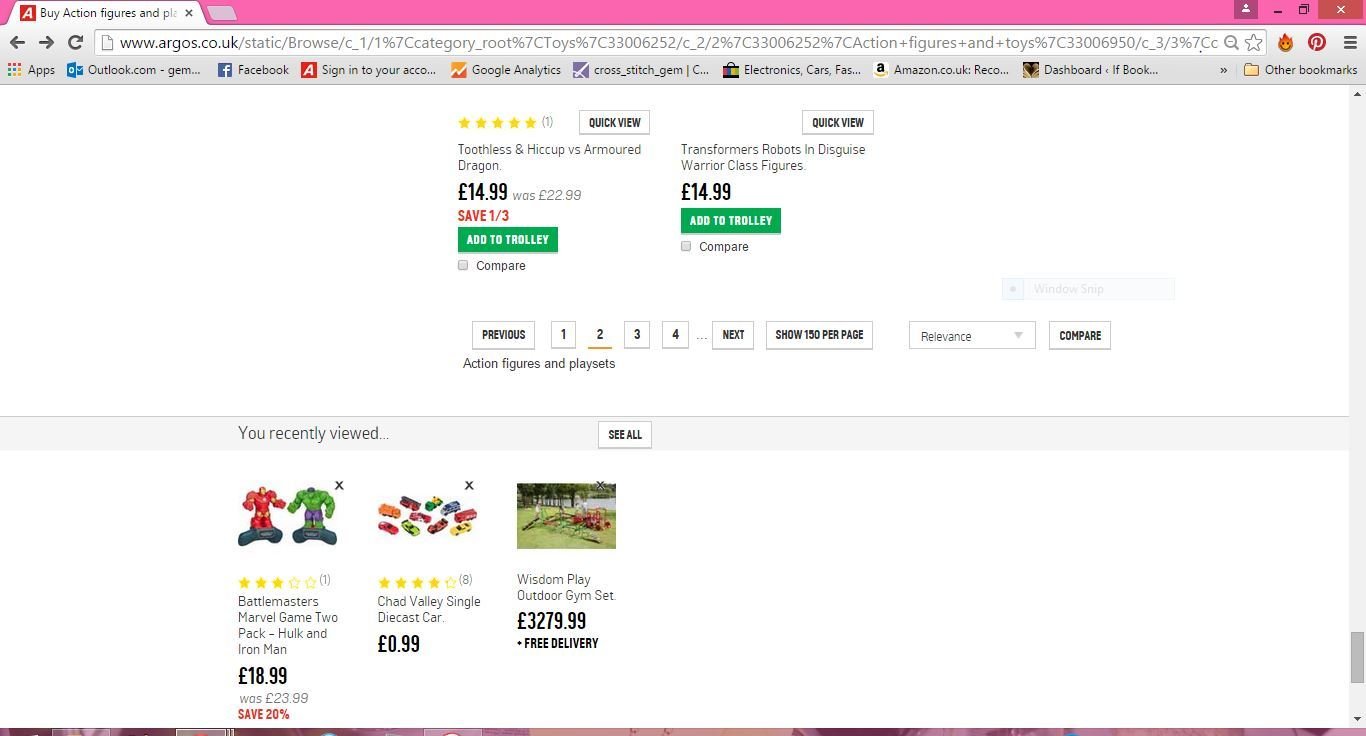Screen dimensions: 1366x736
Task: Close the Buy Action figures tab
Action: click(x=188, y=13)
